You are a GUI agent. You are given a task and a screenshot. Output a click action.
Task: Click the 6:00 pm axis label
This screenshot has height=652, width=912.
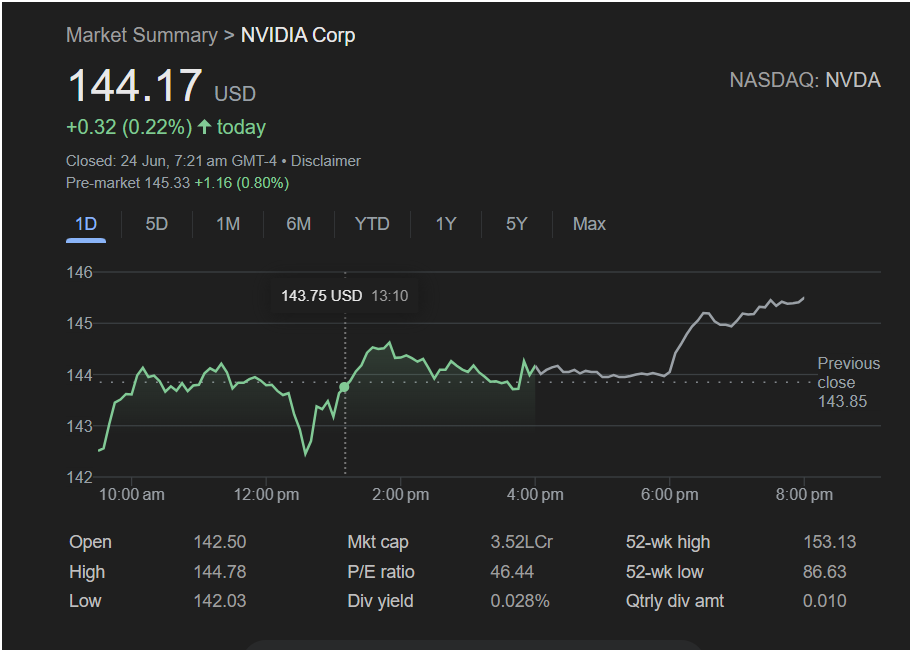tap(669, 494)
